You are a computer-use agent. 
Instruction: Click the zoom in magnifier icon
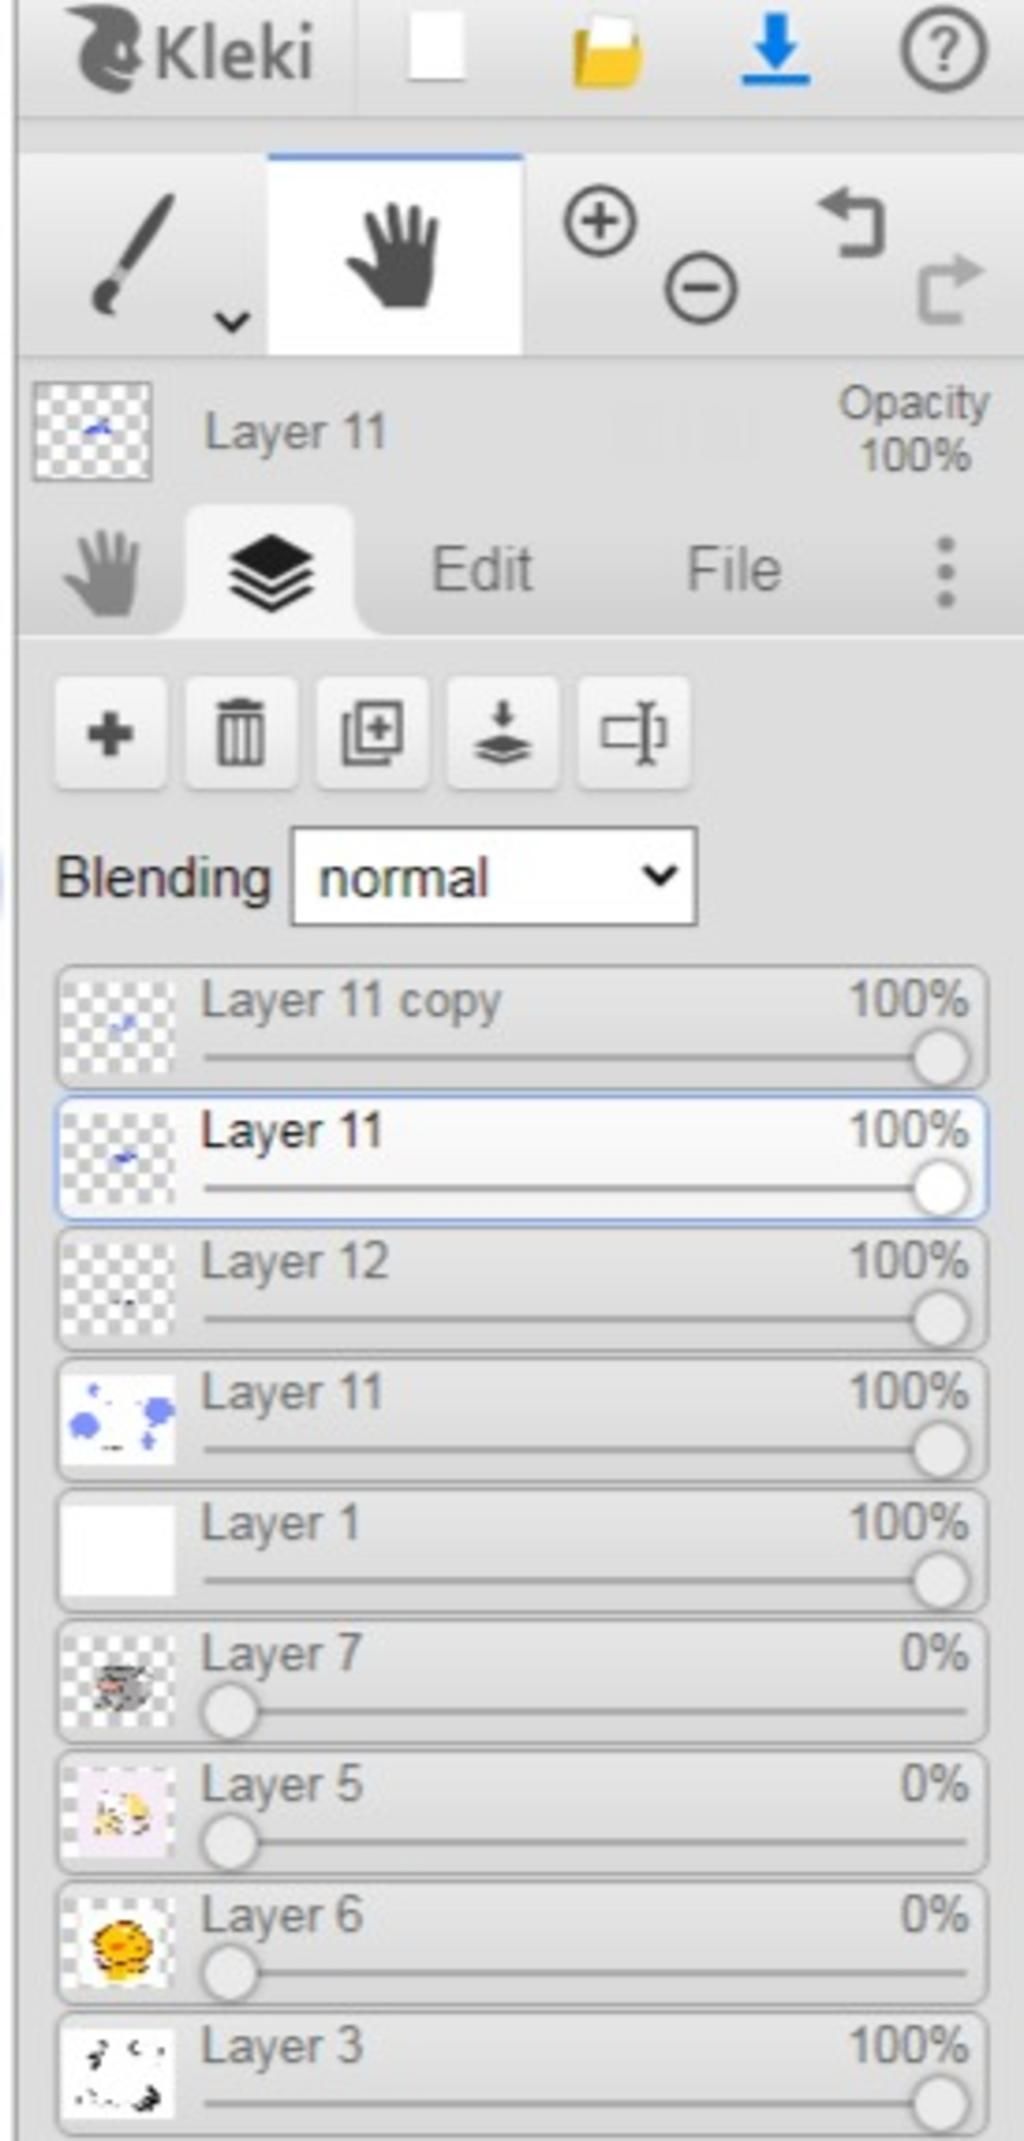(600, 221)
